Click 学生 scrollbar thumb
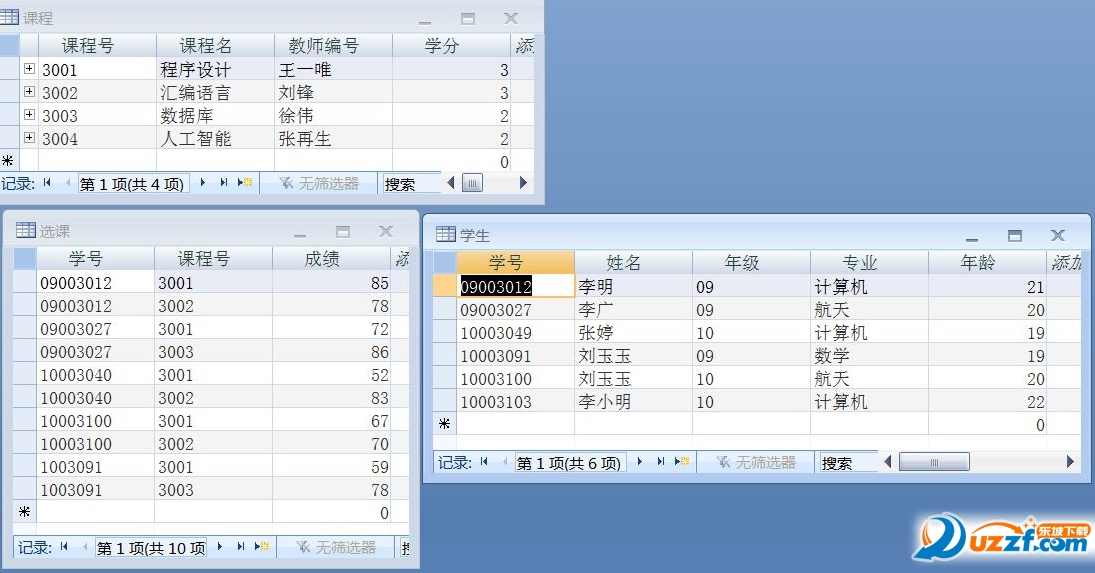1095x573 pixels. (934, 462)
